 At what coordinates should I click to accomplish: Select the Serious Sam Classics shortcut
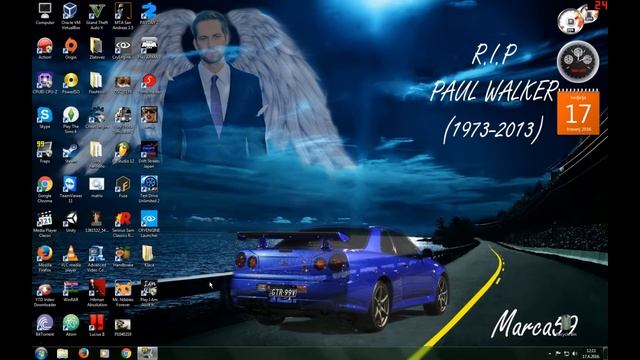pyautogui.click(x=123, y=224)
